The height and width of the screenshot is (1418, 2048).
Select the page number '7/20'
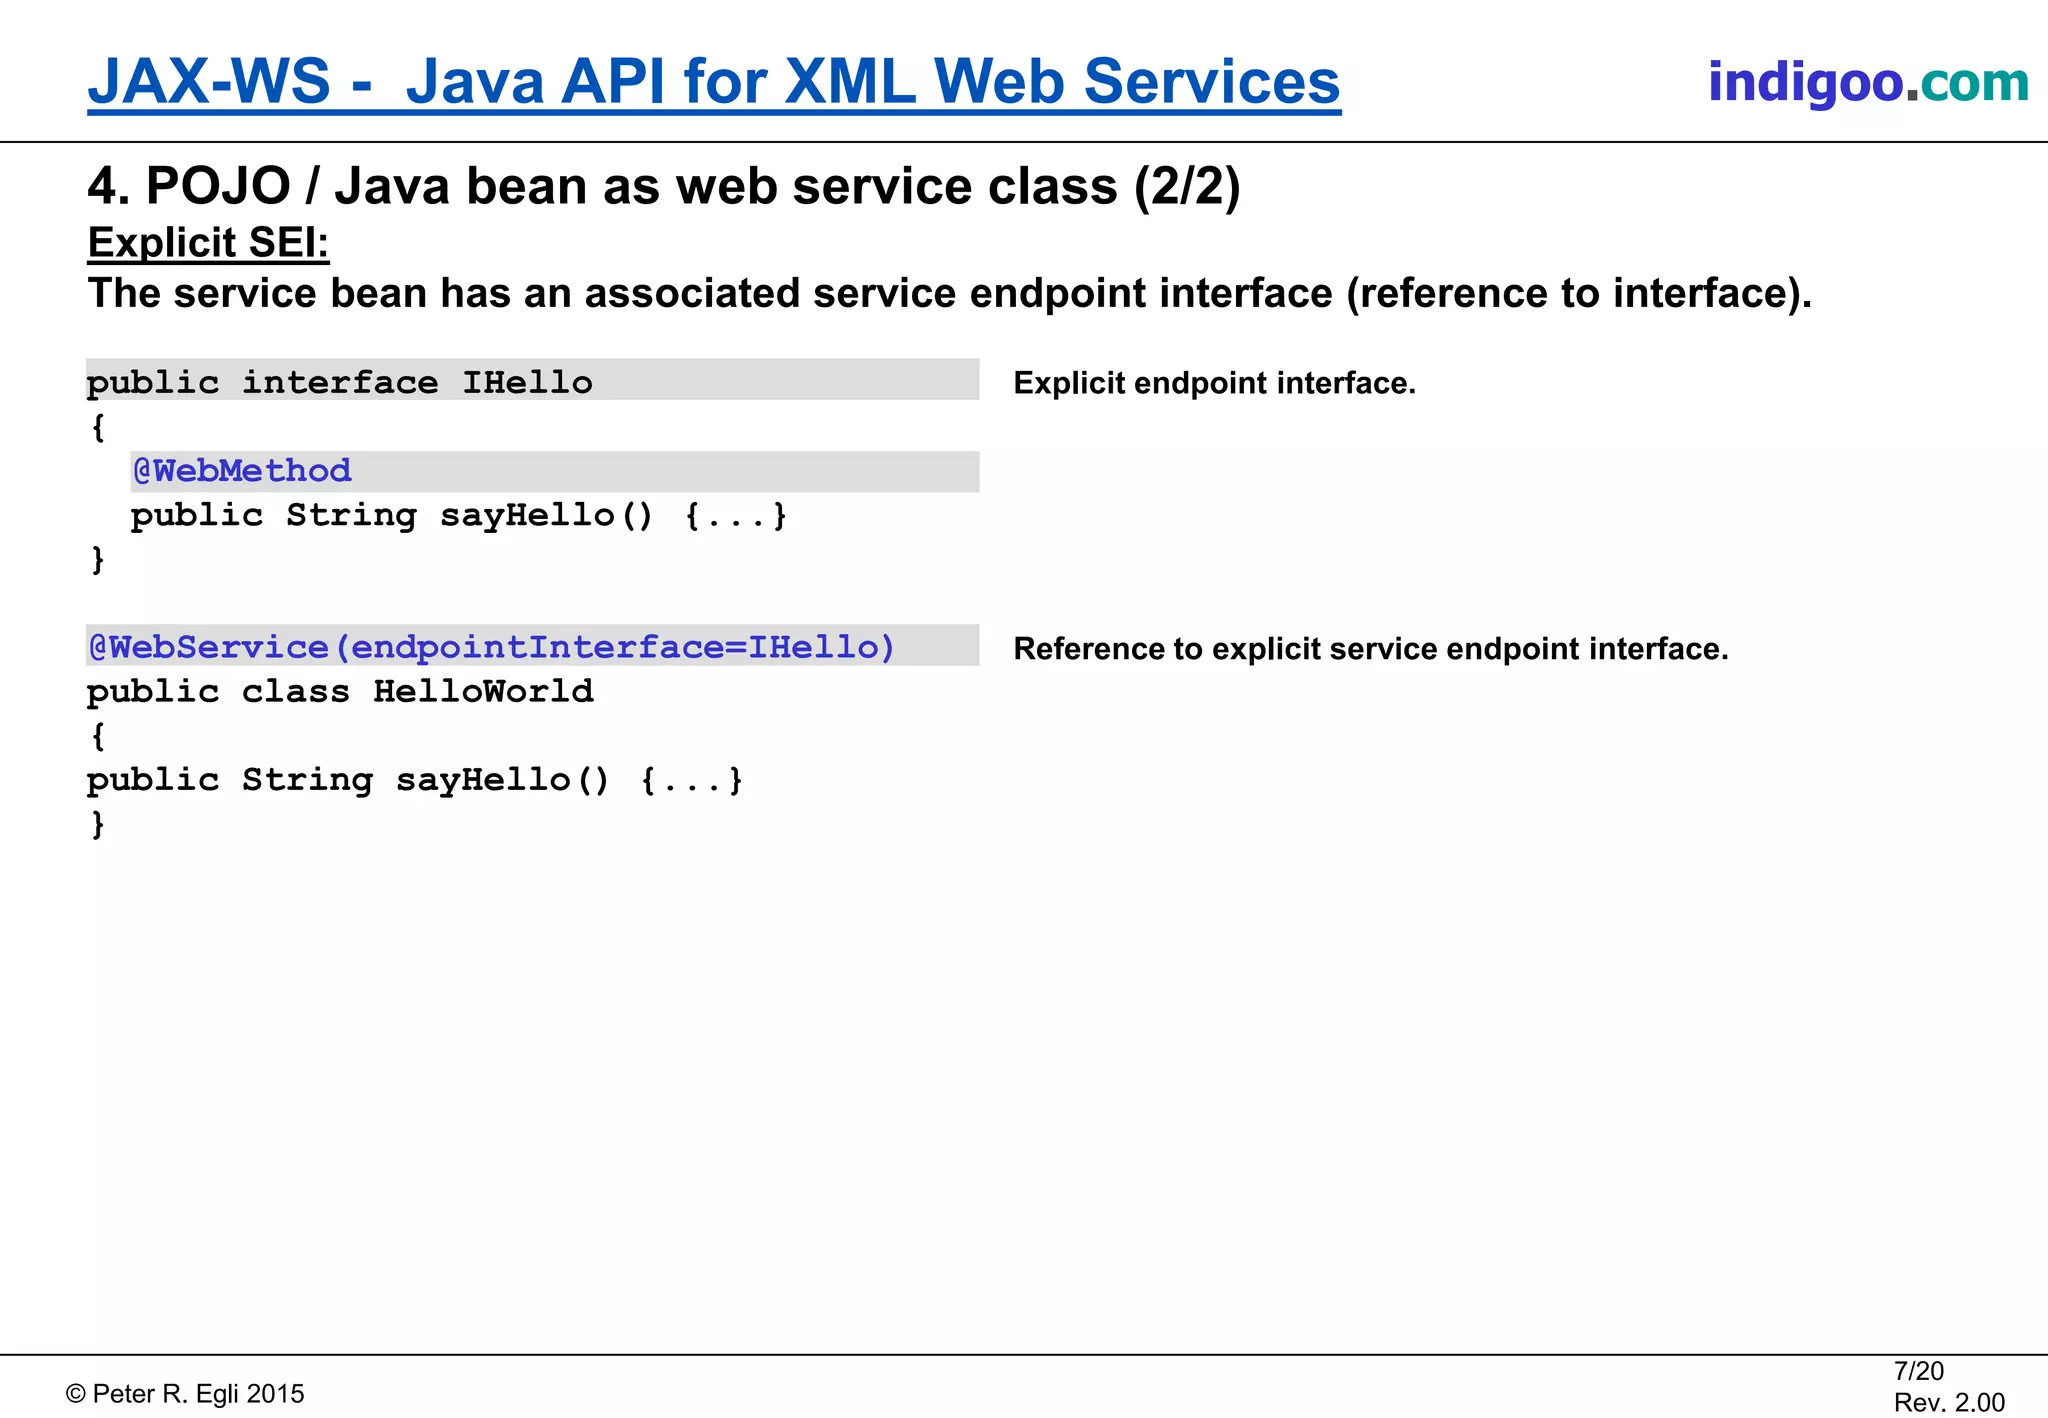(1918, 1371)
